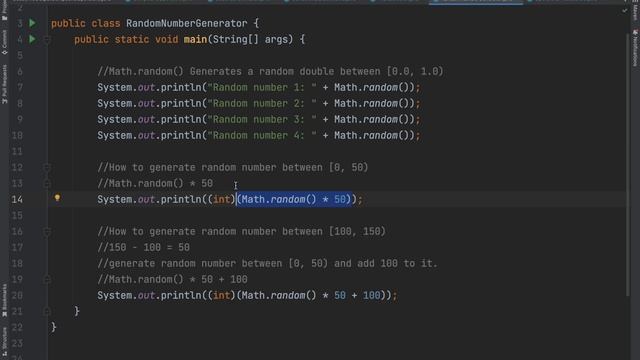Run the main method via gutter arrow
The image size is (640, 360).
(32, 39)
